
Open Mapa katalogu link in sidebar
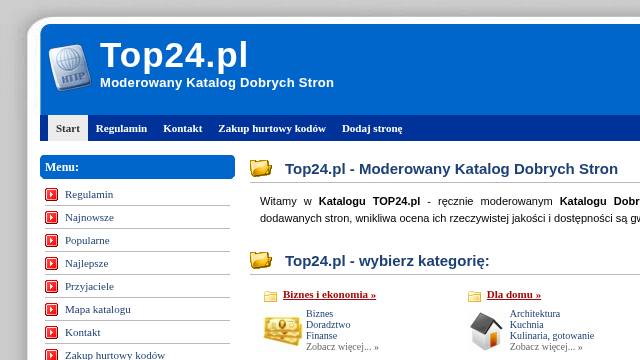pos(98,310)
